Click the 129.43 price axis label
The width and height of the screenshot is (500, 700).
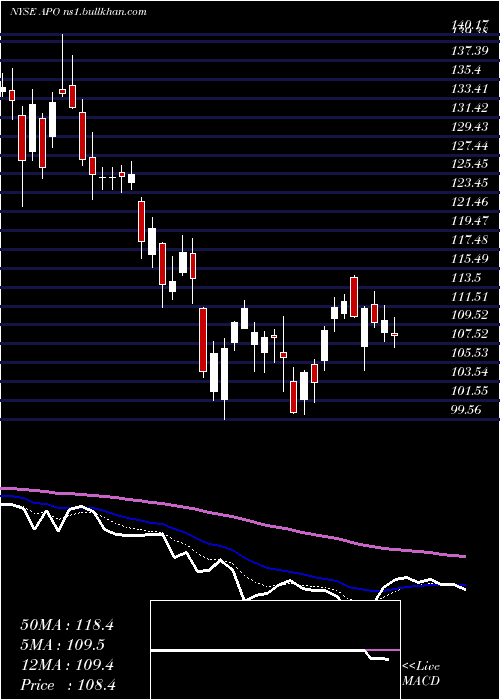point(469,127)
